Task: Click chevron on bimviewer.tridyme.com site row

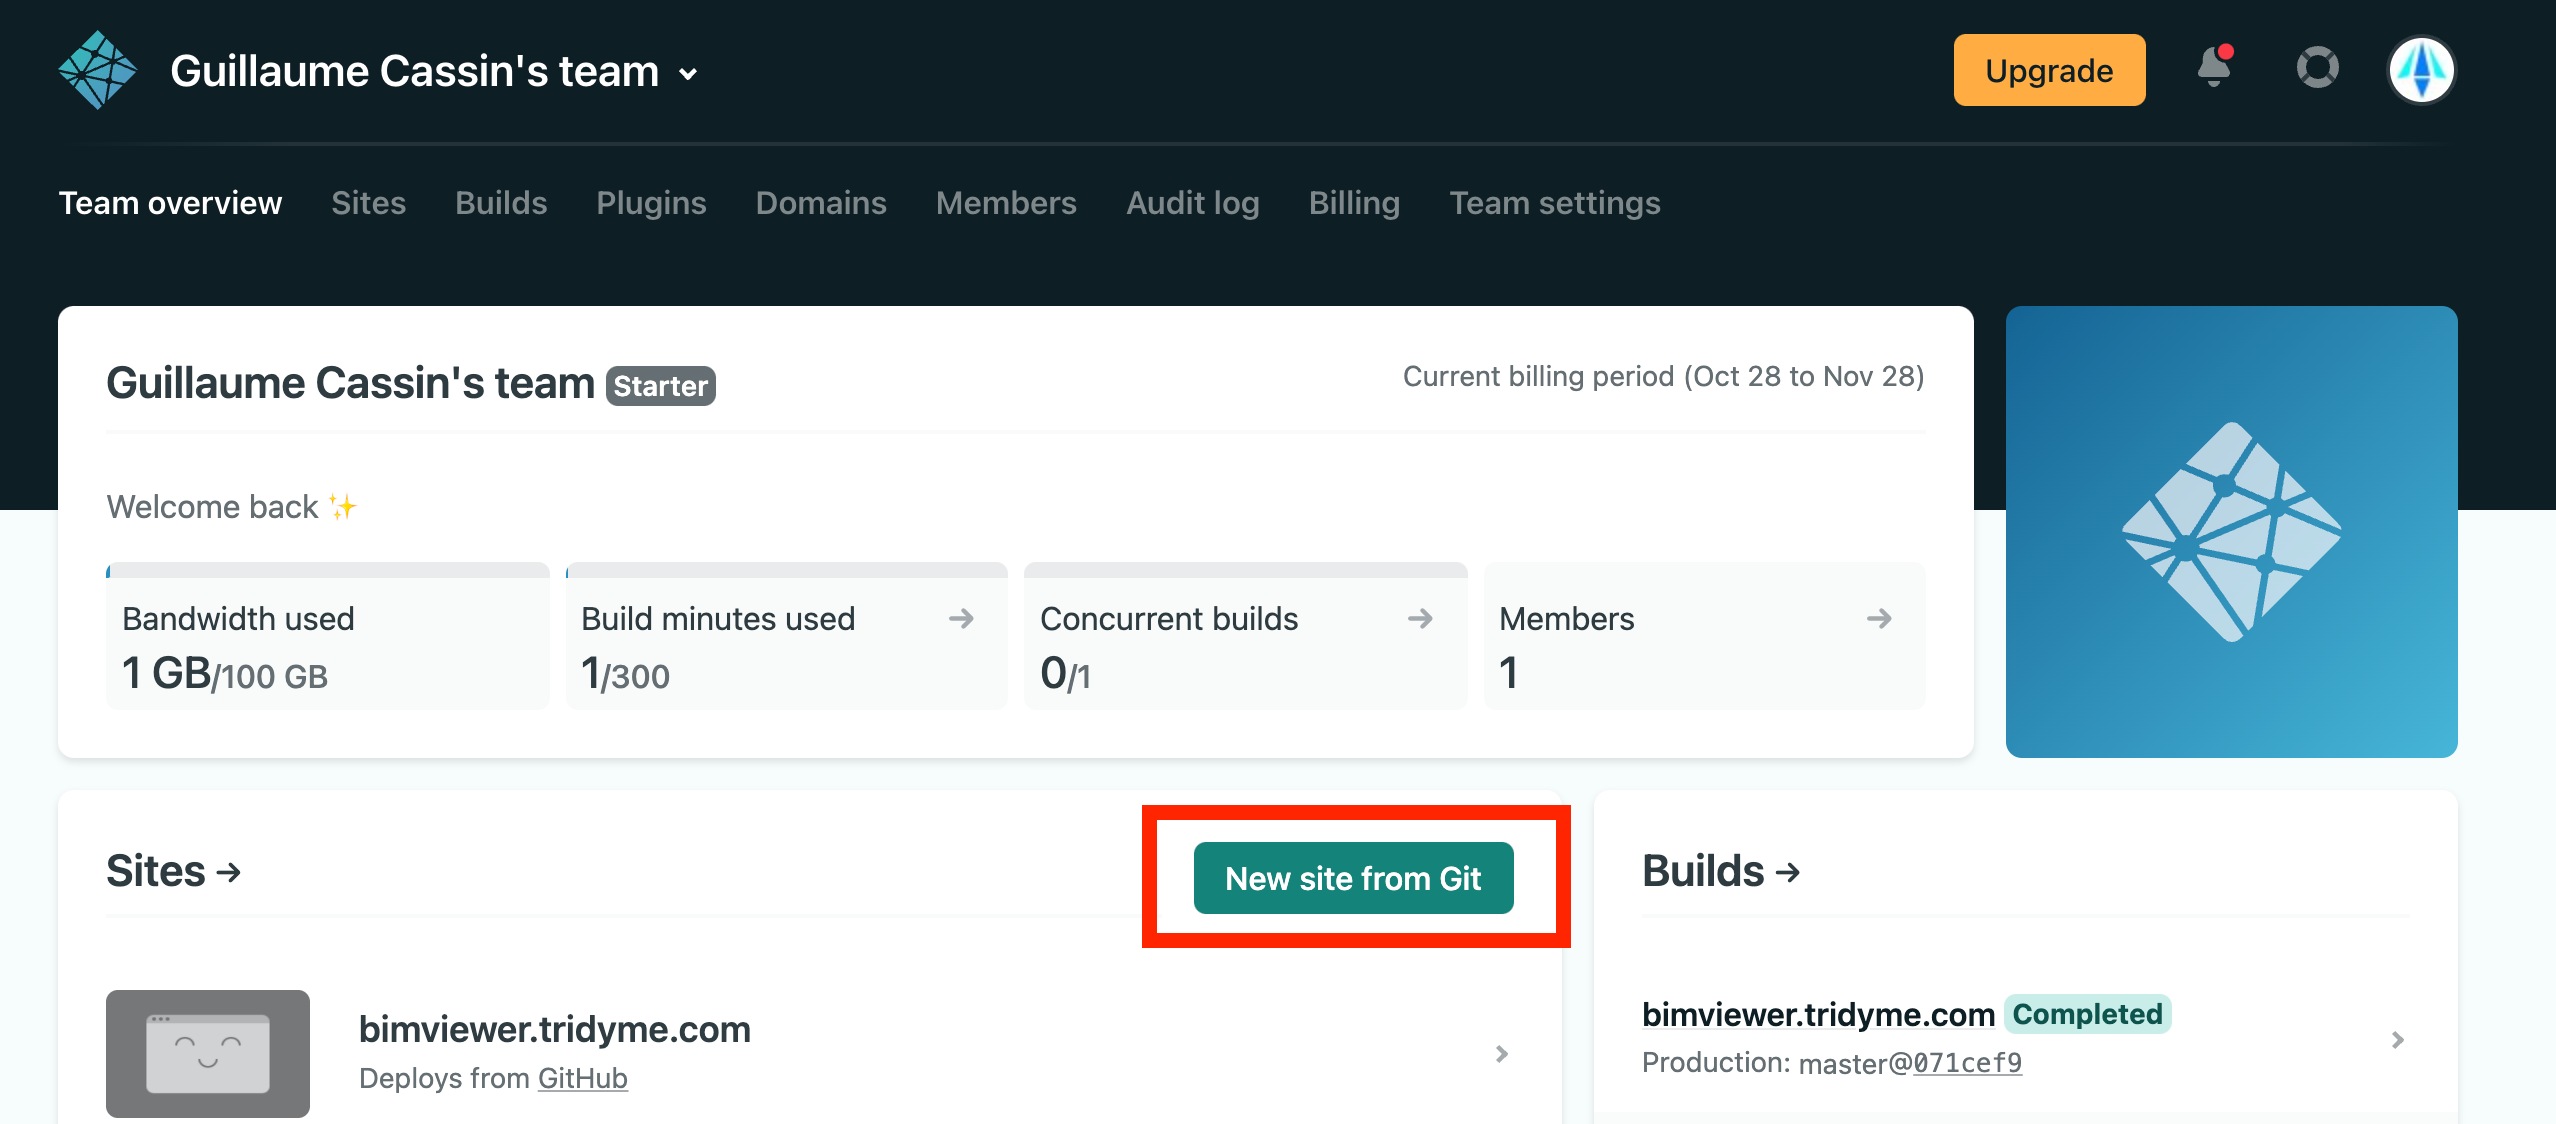Action: (1501, 1054)
